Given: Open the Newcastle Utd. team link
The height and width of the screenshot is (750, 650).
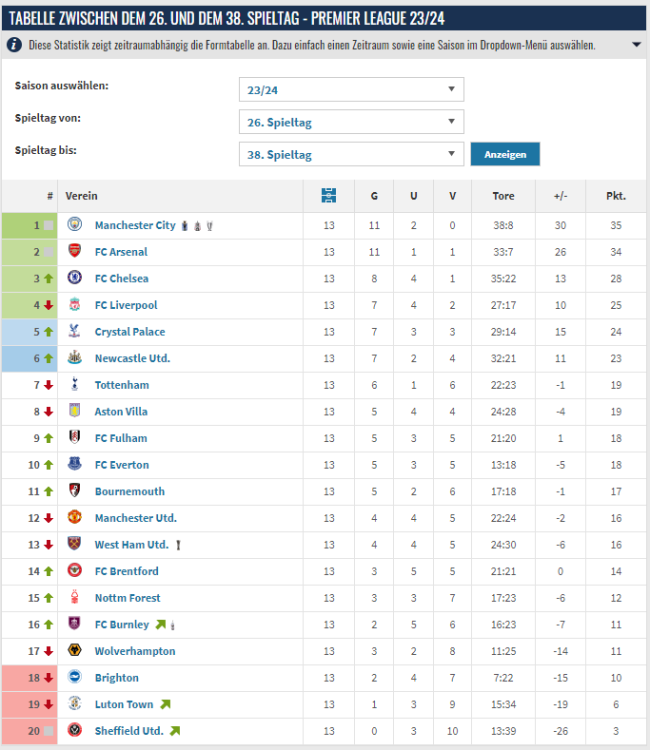Looking at the screenshot, I should click(x=132, y=358).
